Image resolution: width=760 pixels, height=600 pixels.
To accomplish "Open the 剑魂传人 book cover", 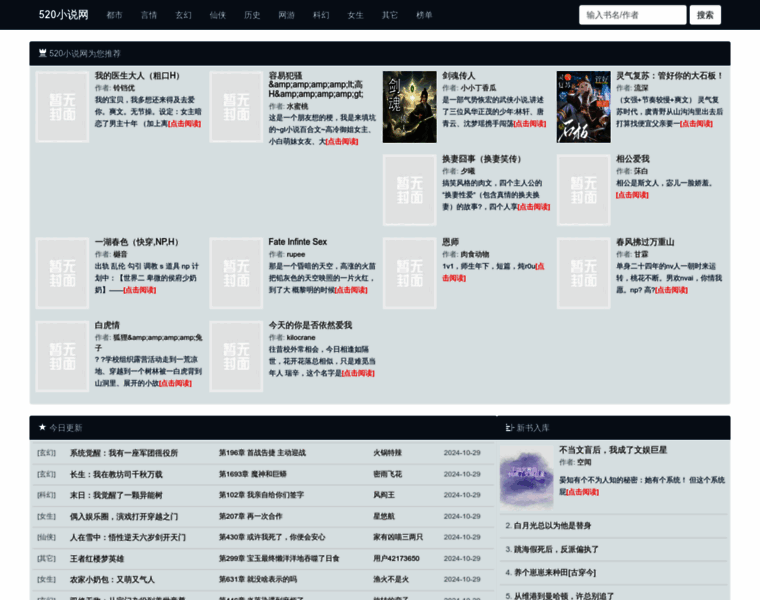I will [409, 106].
